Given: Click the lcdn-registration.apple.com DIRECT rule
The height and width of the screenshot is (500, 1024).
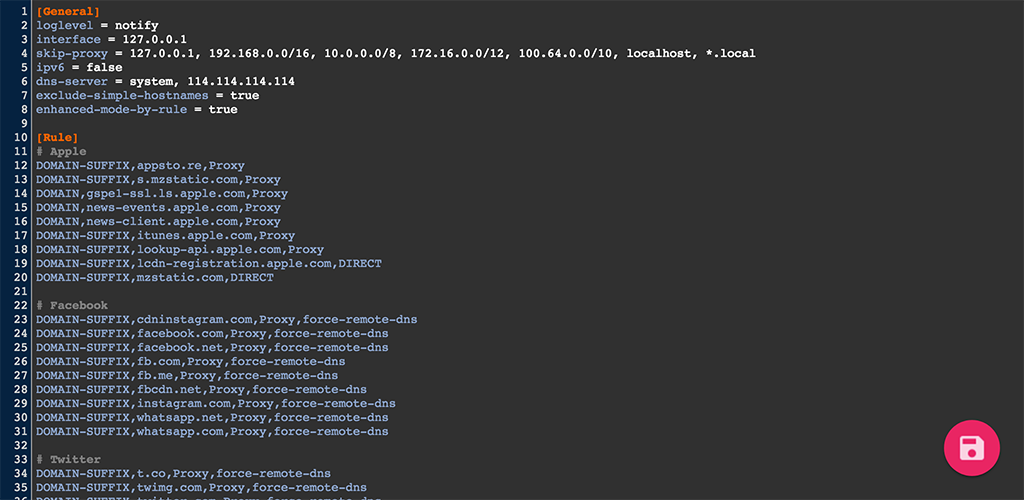Looking at the screenshot, I should click(x=208, y=263).
